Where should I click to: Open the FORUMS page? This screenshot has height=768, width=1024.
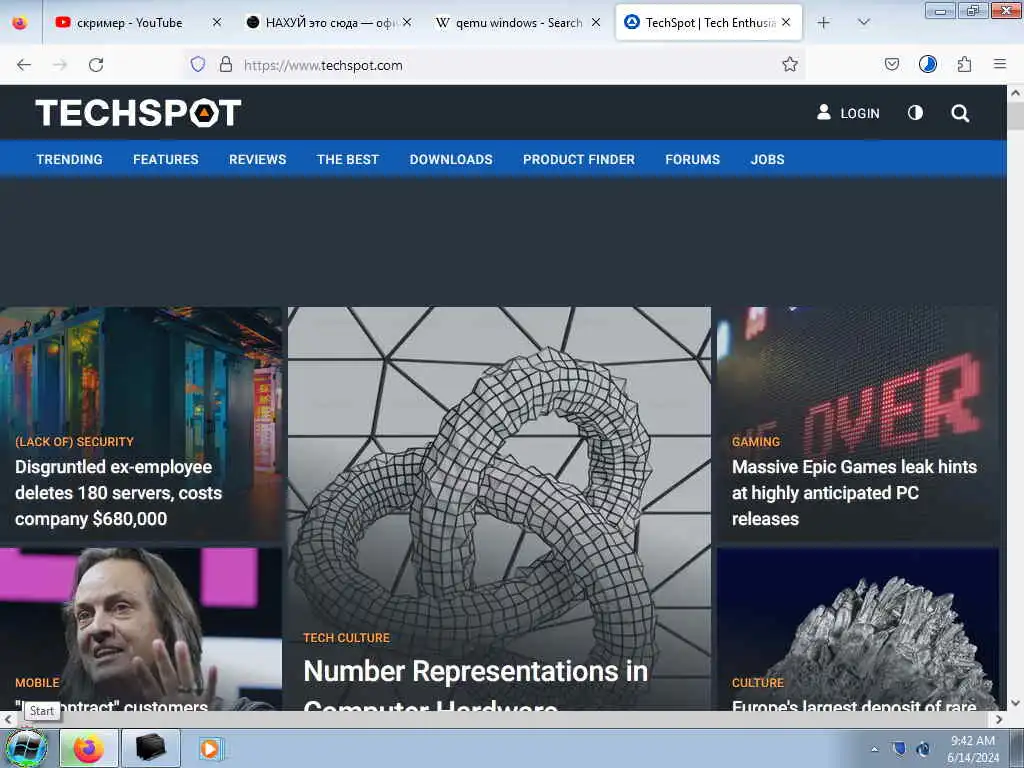(x=692, y=159)
